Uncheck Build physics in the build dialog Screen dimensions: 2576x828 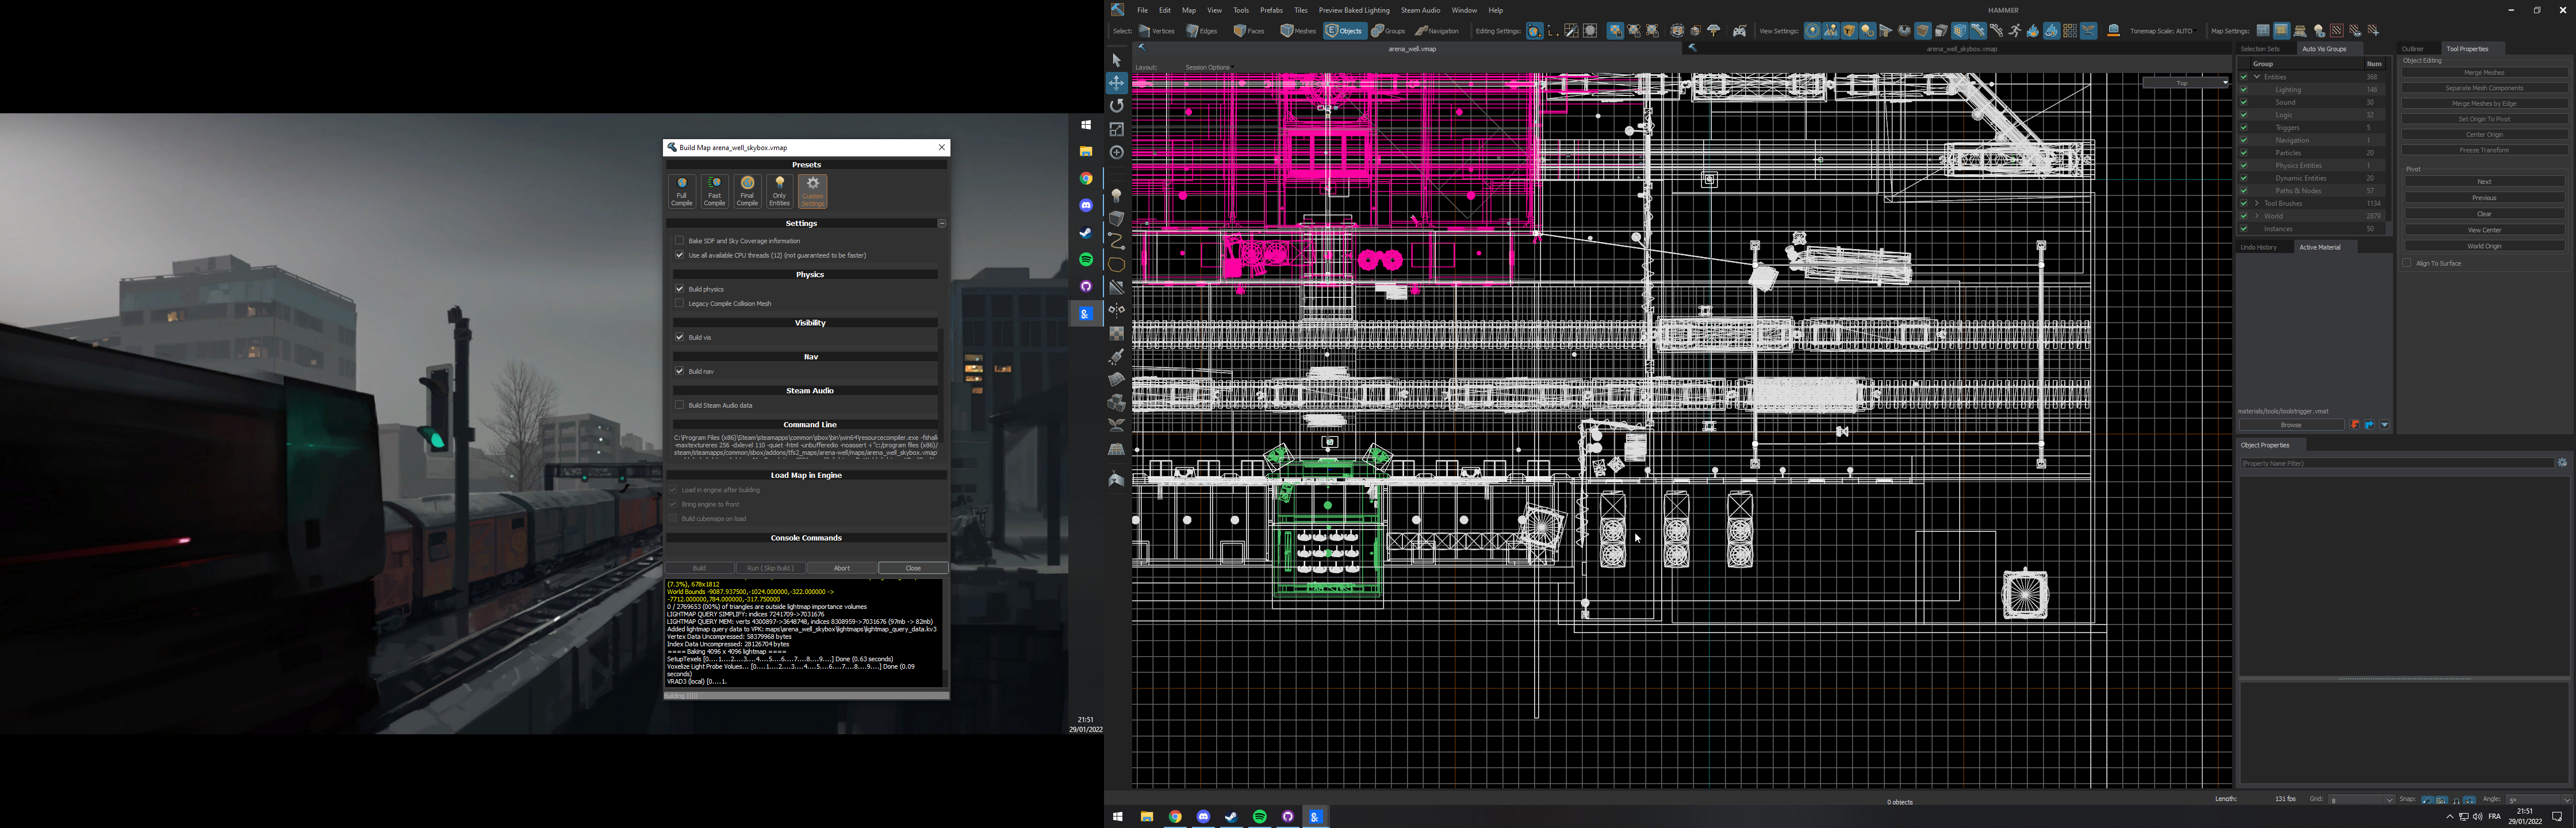pyautogui.click(x=680, y=289)
